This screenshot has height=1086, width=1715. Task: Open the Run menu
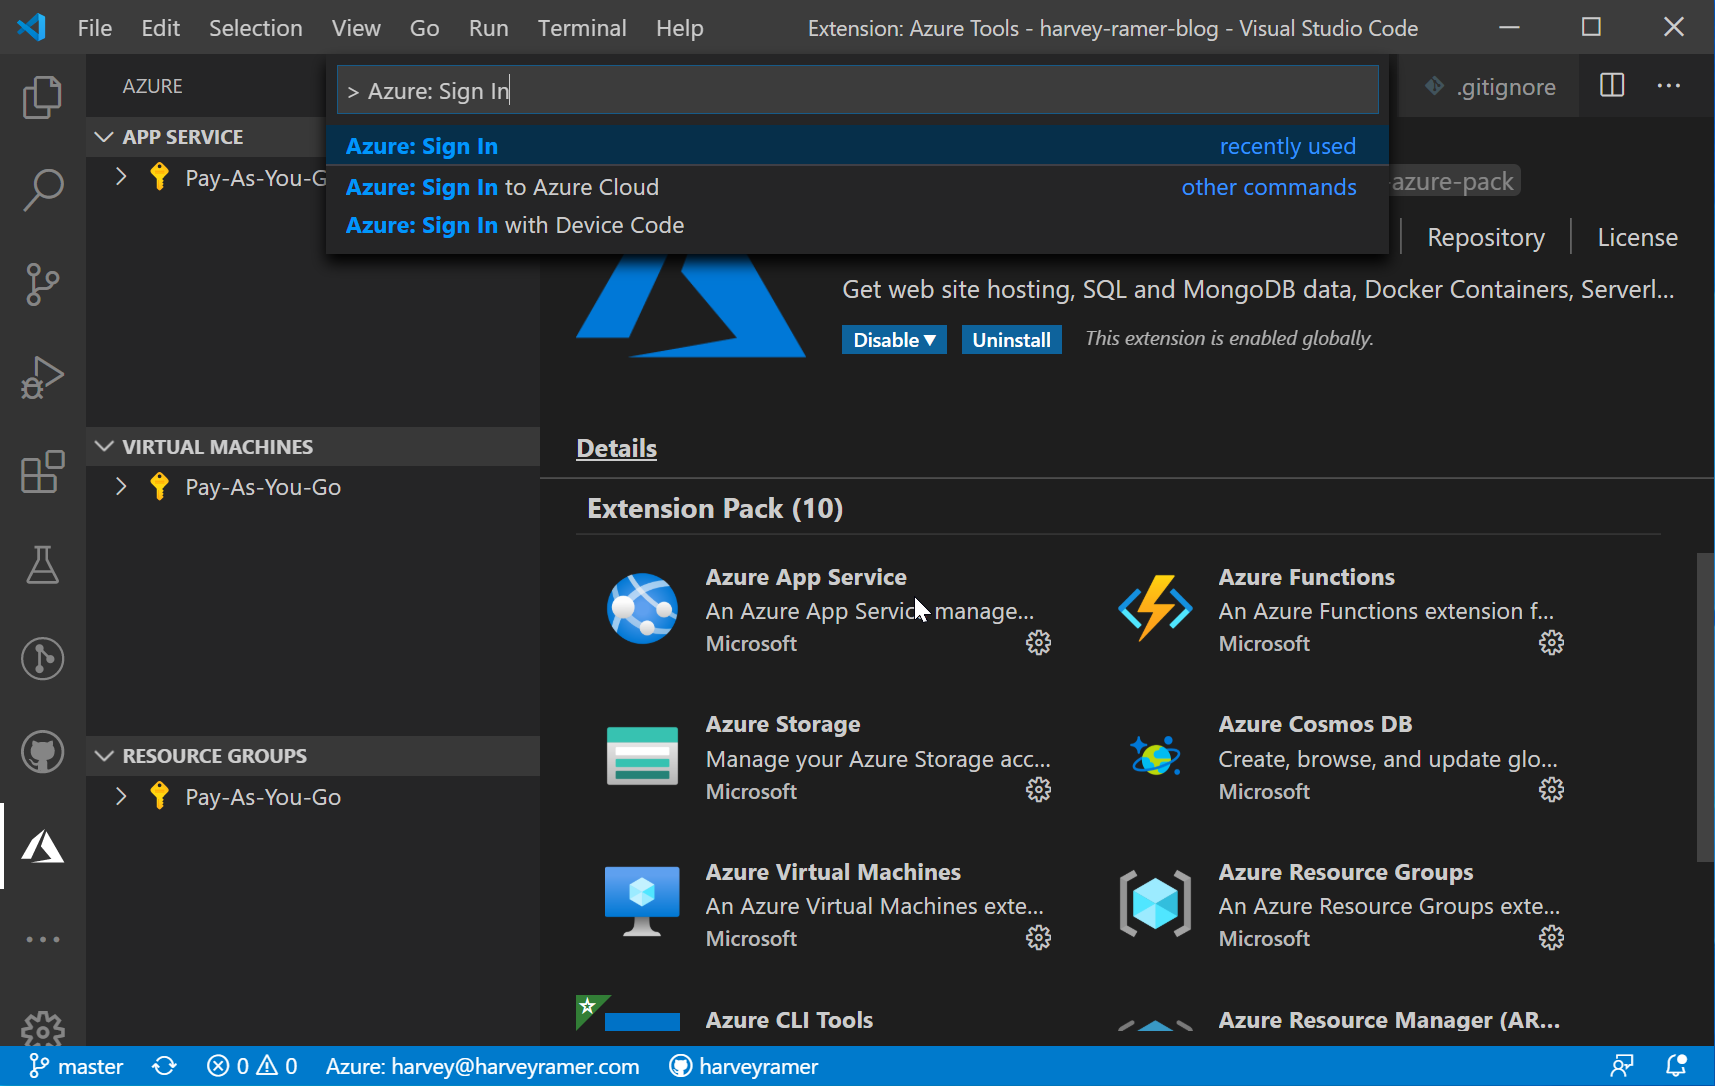[489, 28]
